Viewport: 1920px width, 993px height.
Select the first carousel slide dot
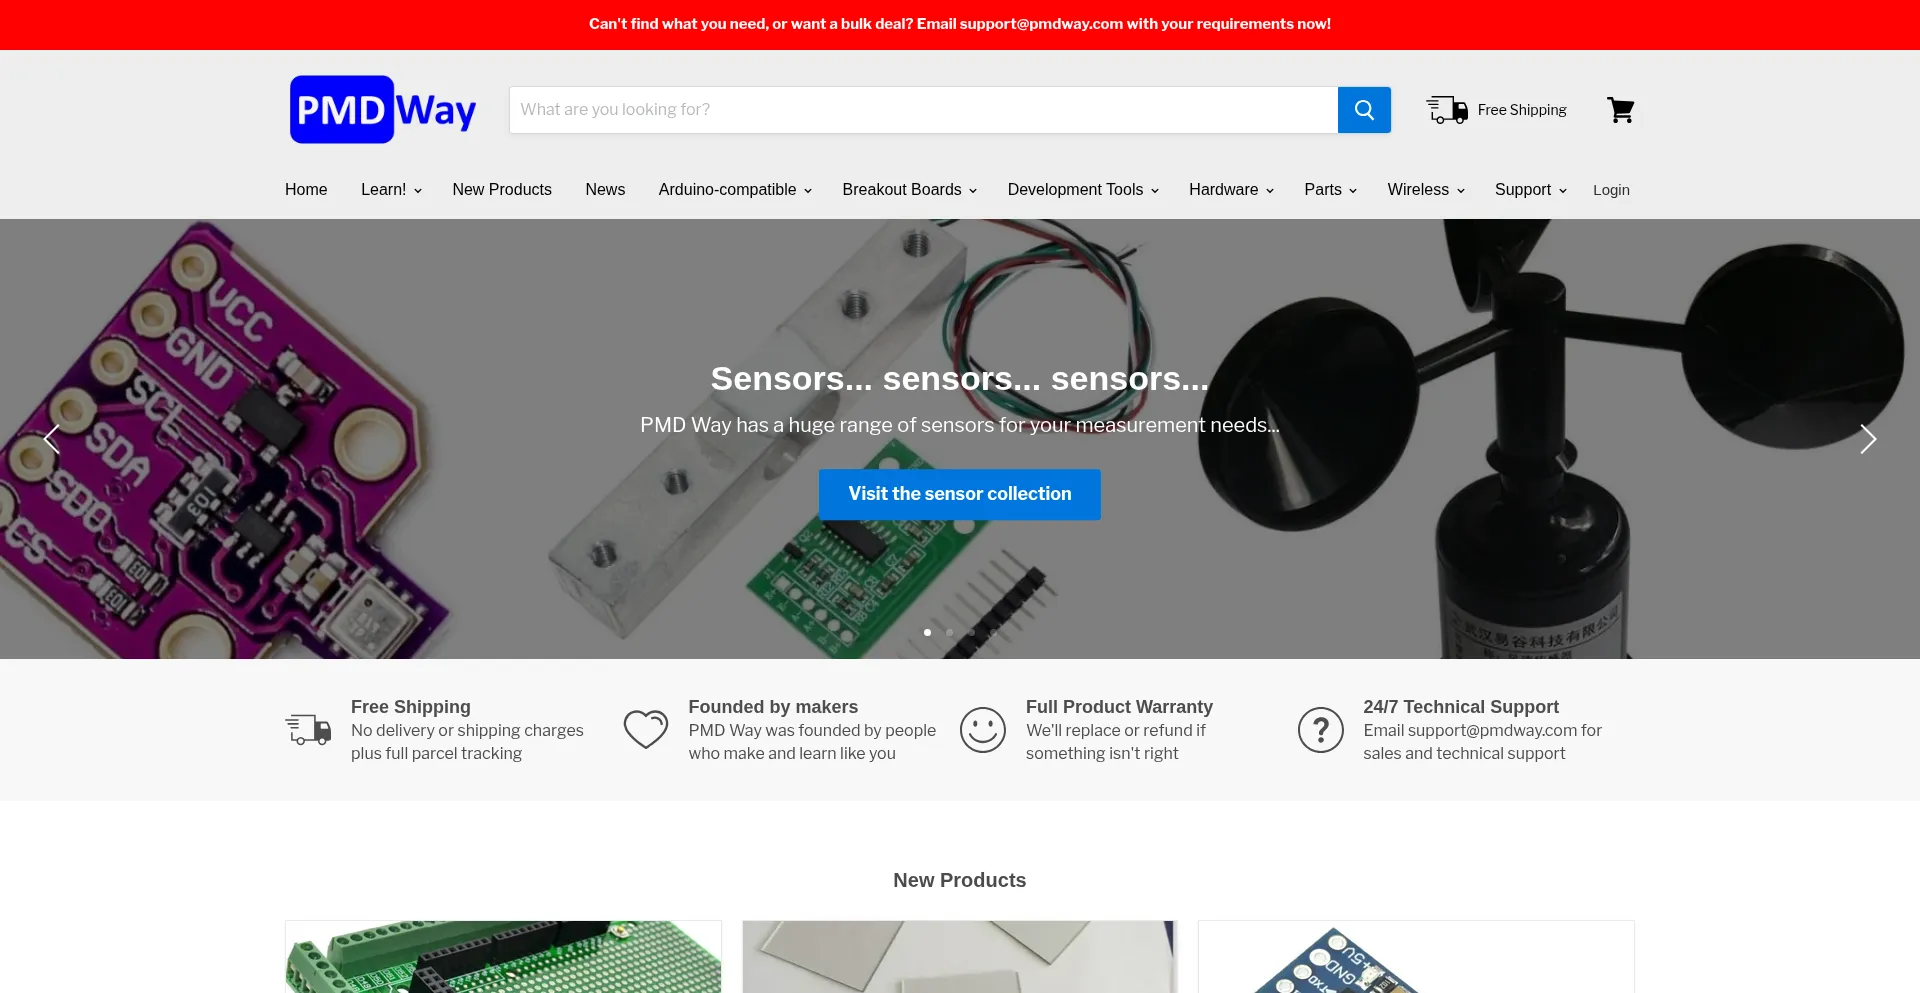[927, 632]
